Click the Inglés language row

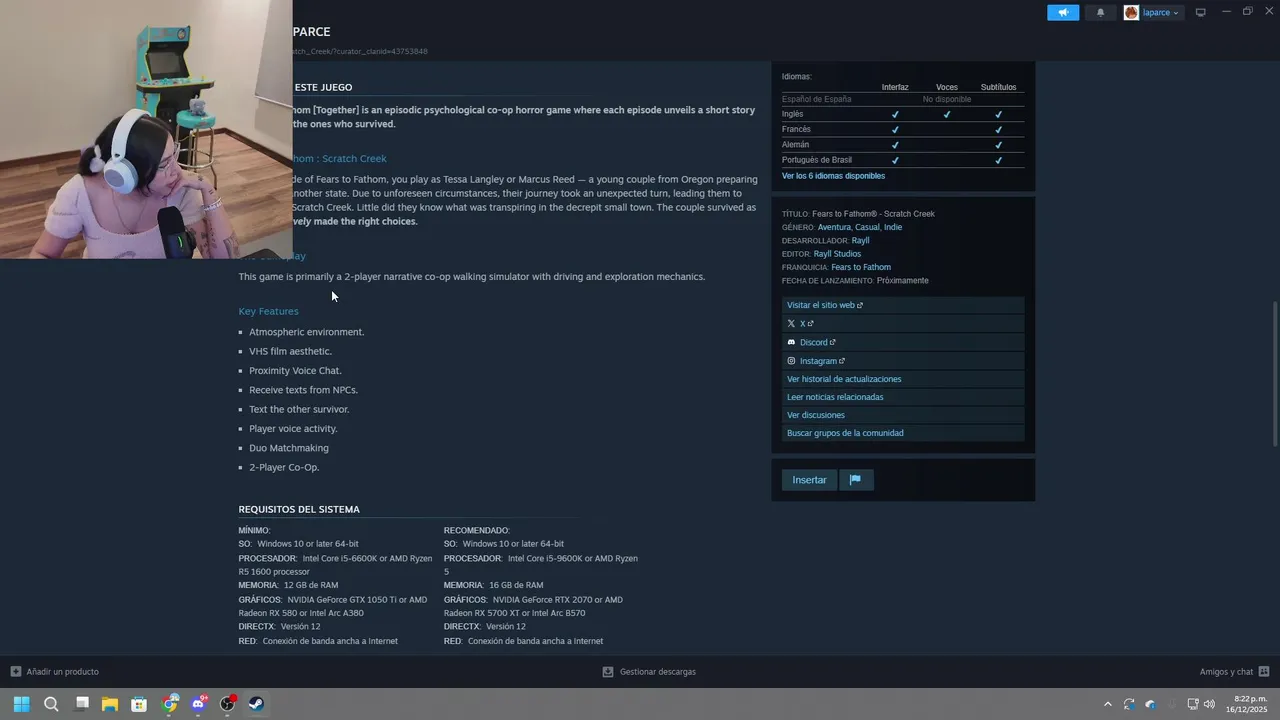pyautogui.click(x=903, y=114)
